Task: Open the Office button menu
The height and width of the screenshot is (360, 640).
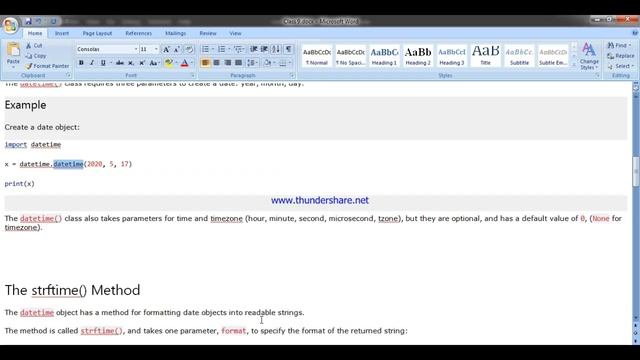Action: point(10,25)
